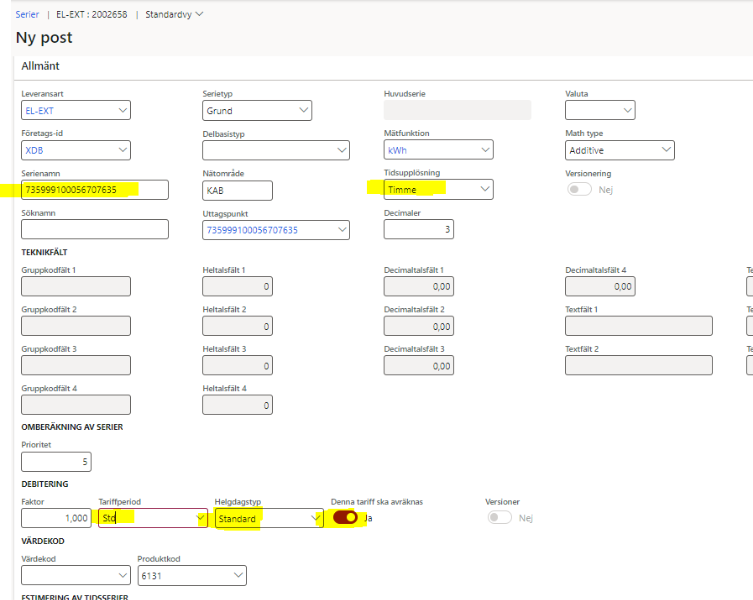Toggle 'Denna tariff ska avräknas' switch

coord(345,518)
